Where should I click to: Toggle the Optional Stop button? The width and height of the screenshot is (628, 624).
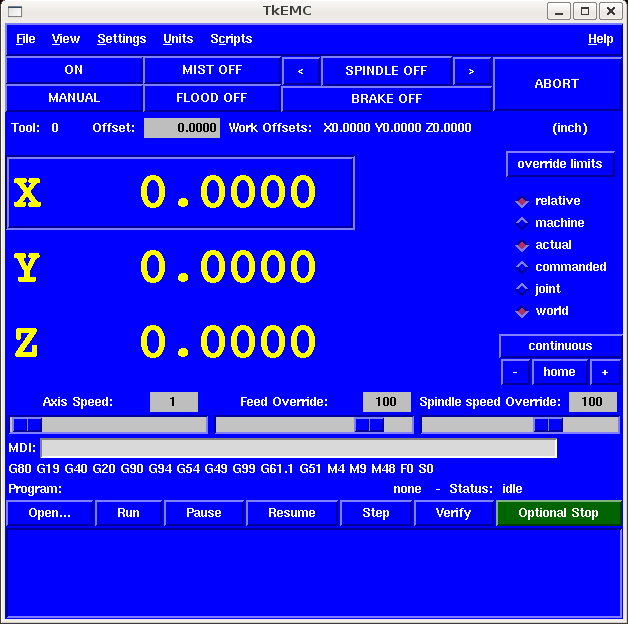tap(559, 513)
